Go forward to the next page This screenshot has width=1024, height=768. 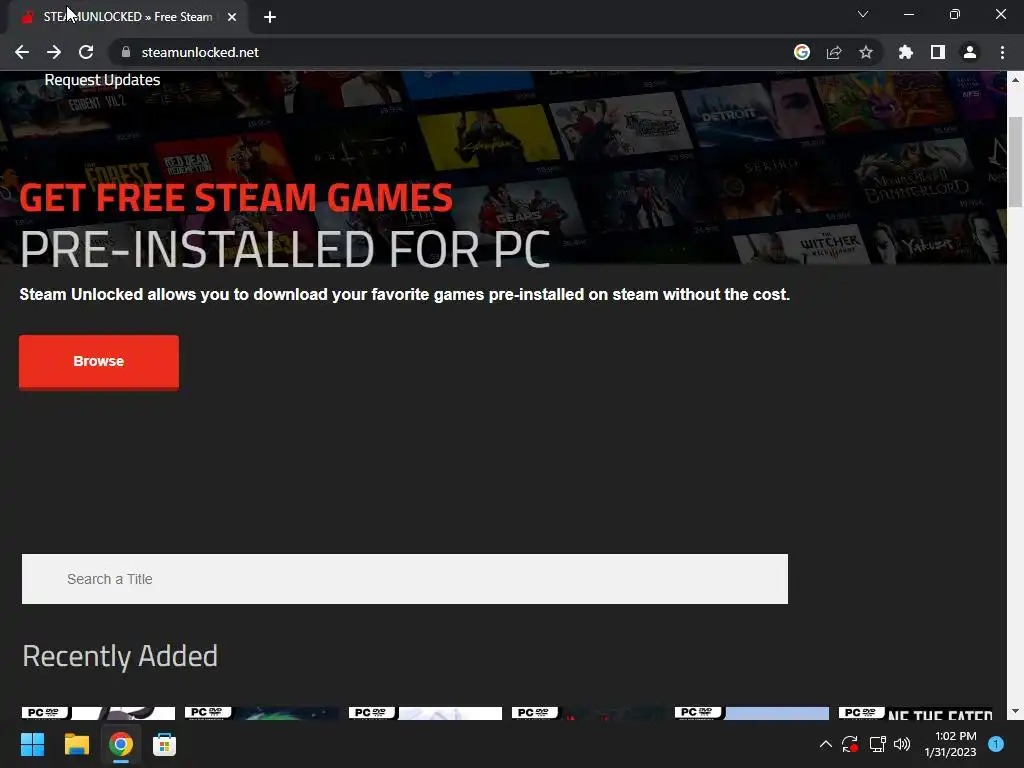tap(54, 52)
